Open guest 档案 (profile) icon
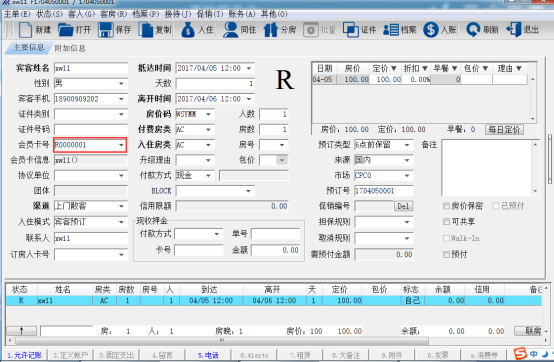The image size is (554, 362). tap(391, 30)
